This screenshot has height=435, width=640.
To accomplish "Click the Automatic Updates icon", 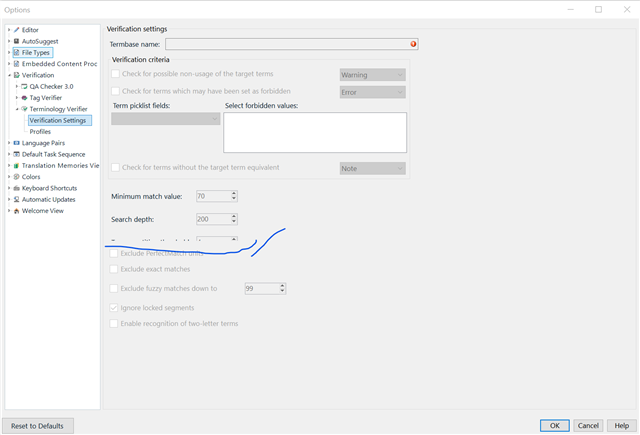I will (x=16, y=200).
